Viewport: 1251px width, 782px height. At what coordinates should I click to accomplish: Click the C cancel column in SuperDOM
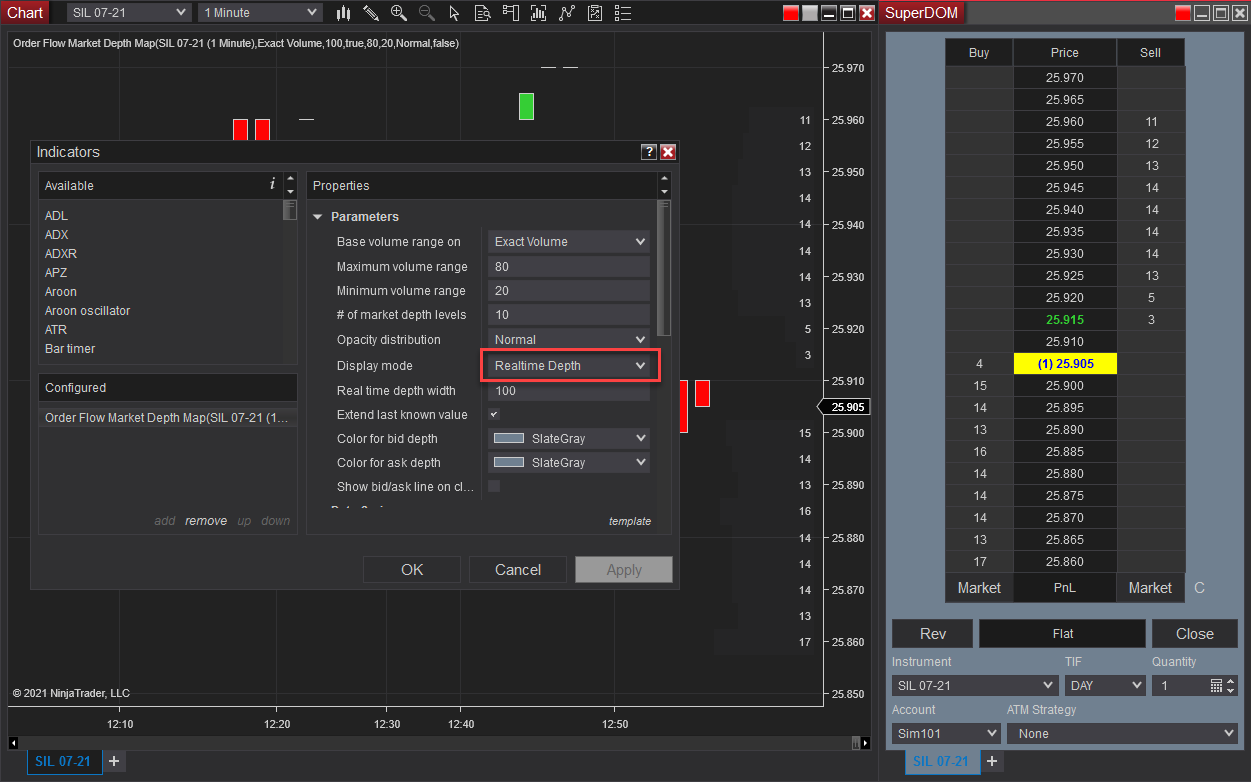click(1200, 588)
